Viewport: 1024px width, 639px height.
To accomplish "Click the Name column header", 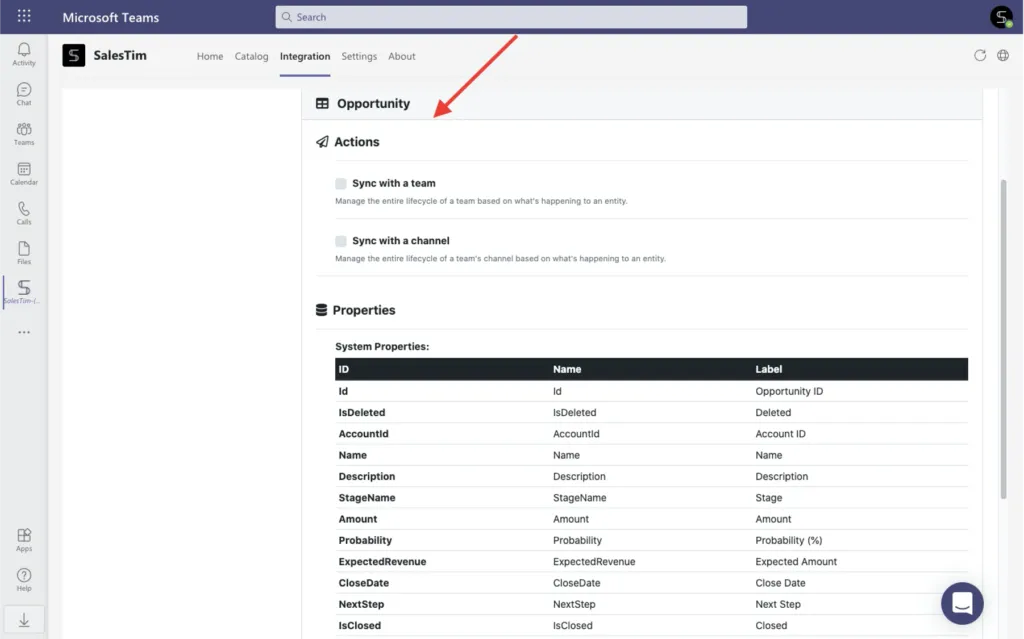I will 567,369.
